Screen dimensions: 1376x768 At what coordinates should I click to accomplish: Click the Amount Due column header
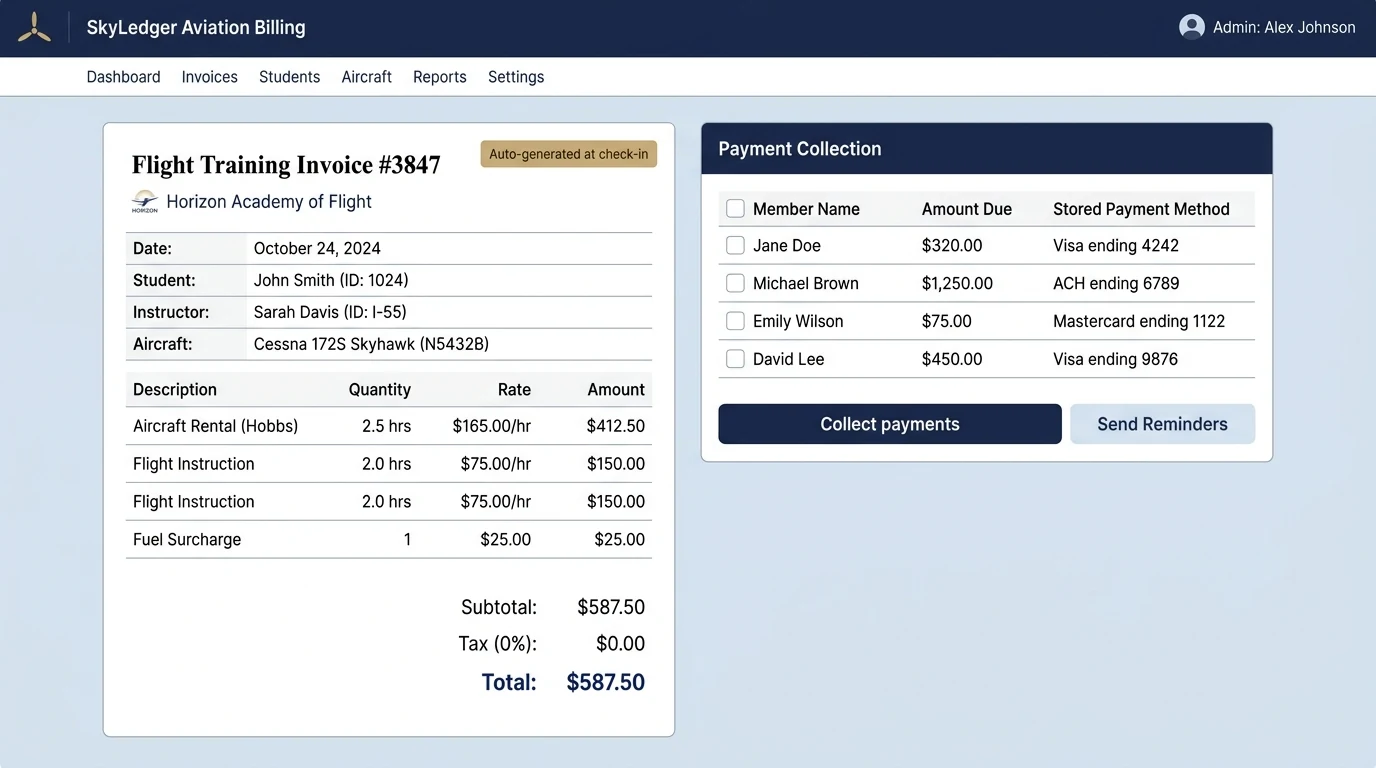[x=967, y=209]
